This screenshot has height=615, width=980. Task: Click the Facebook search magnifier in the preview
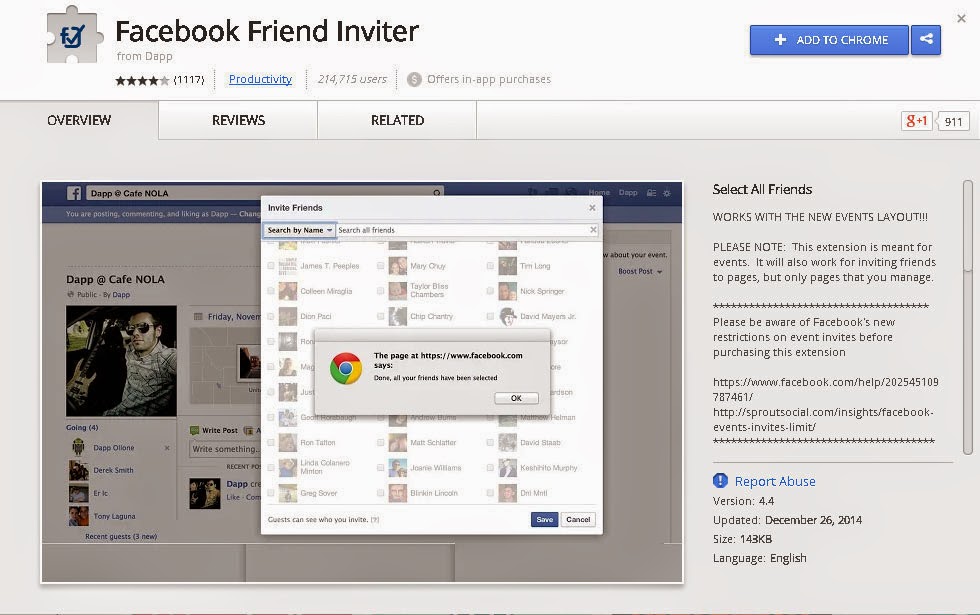click(x=436, y=193)
